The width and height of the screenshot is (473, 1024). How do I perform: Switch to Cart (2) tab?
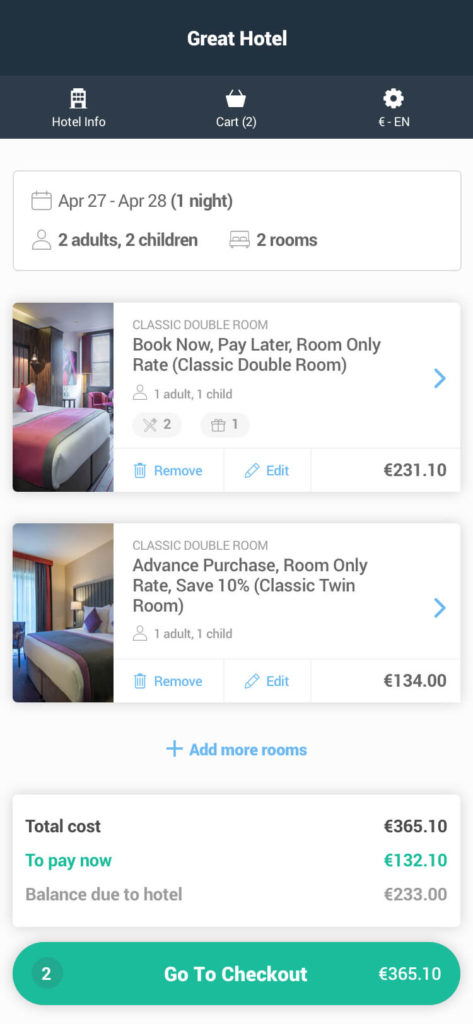pos(236,107)
